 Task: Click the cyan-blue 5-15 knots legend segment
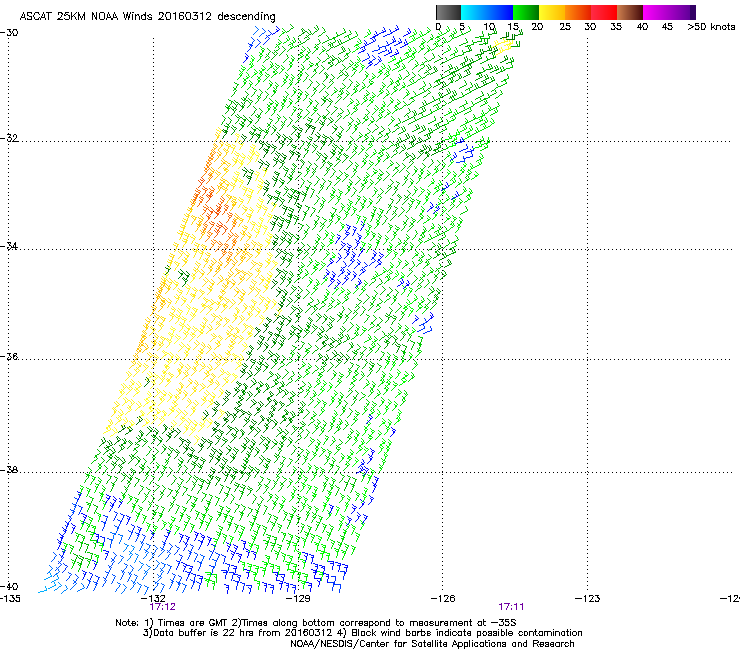tap(487, 12)
